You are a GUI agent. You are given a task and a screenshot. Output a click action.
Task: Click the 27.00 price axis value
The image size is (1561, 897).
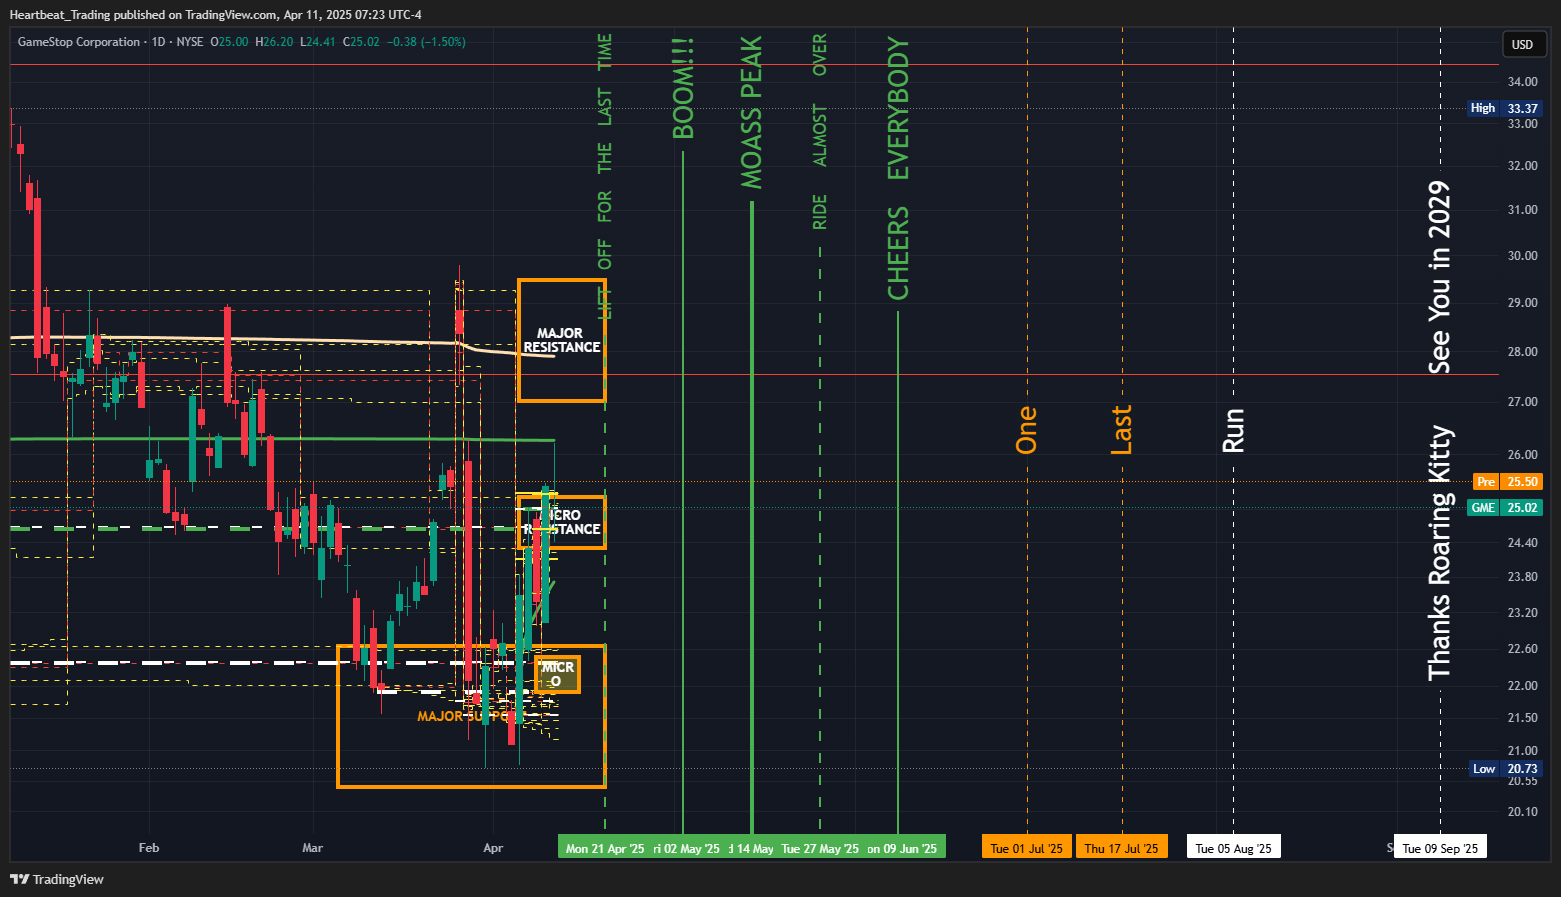tap(1523, 402)
